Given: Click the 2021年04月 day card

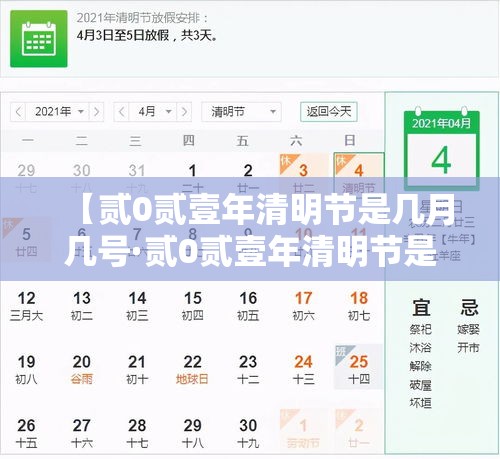Looking at the screenshot, I should (x=442, y=148).
